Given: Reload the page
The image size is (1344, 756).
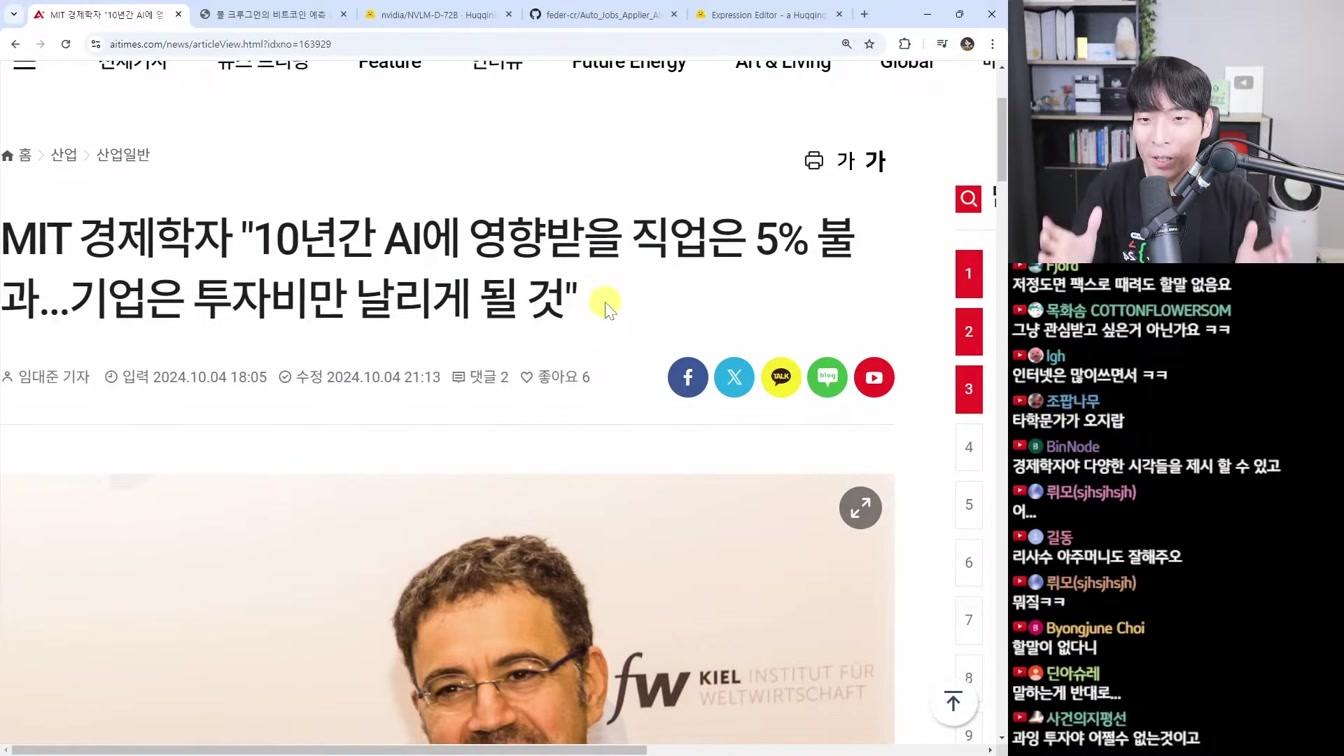Looking at the screenshot, I should (66, 44).
